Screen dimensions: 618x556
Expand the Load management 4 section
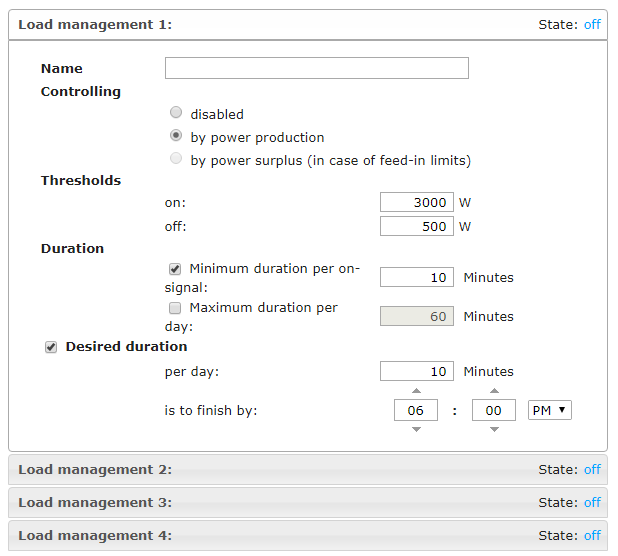[x=95, y=535]
